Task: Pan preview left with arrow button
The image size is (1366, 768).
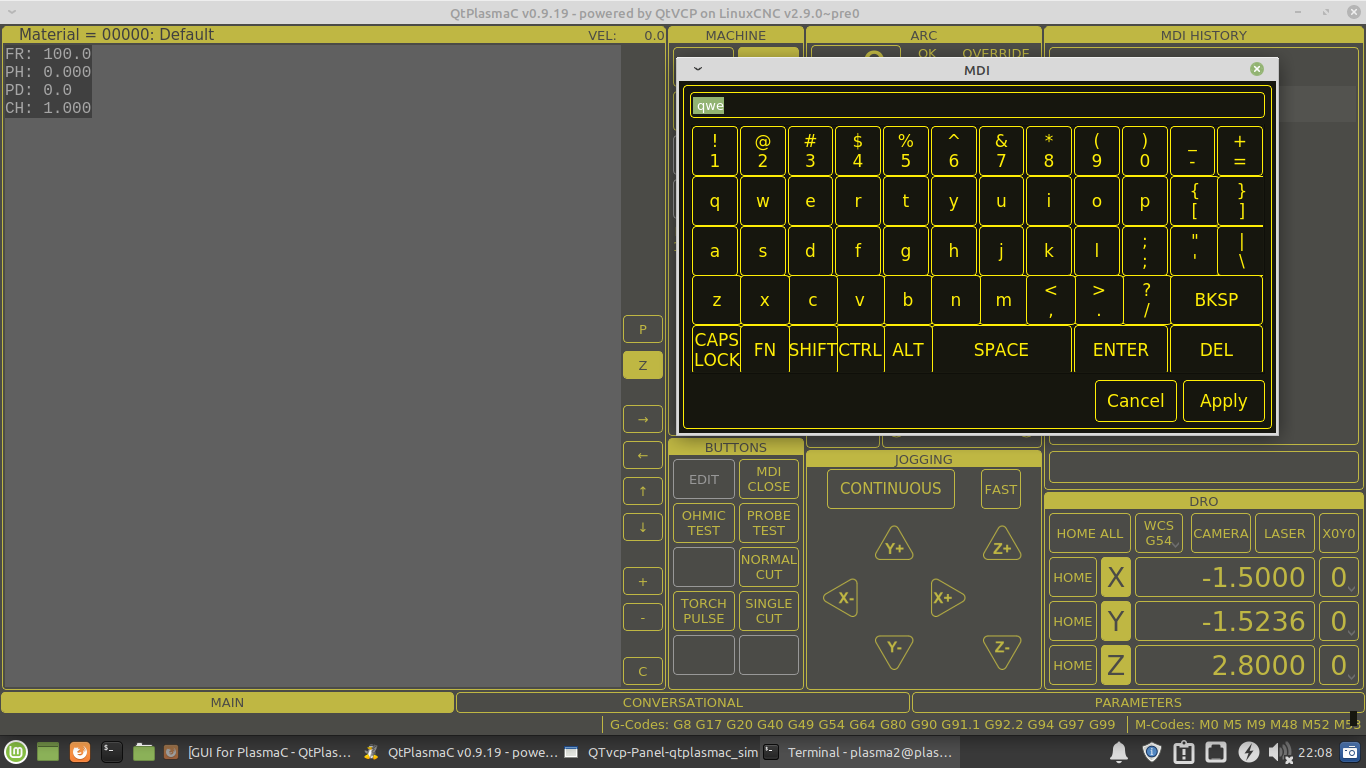Action: point(643,455)
